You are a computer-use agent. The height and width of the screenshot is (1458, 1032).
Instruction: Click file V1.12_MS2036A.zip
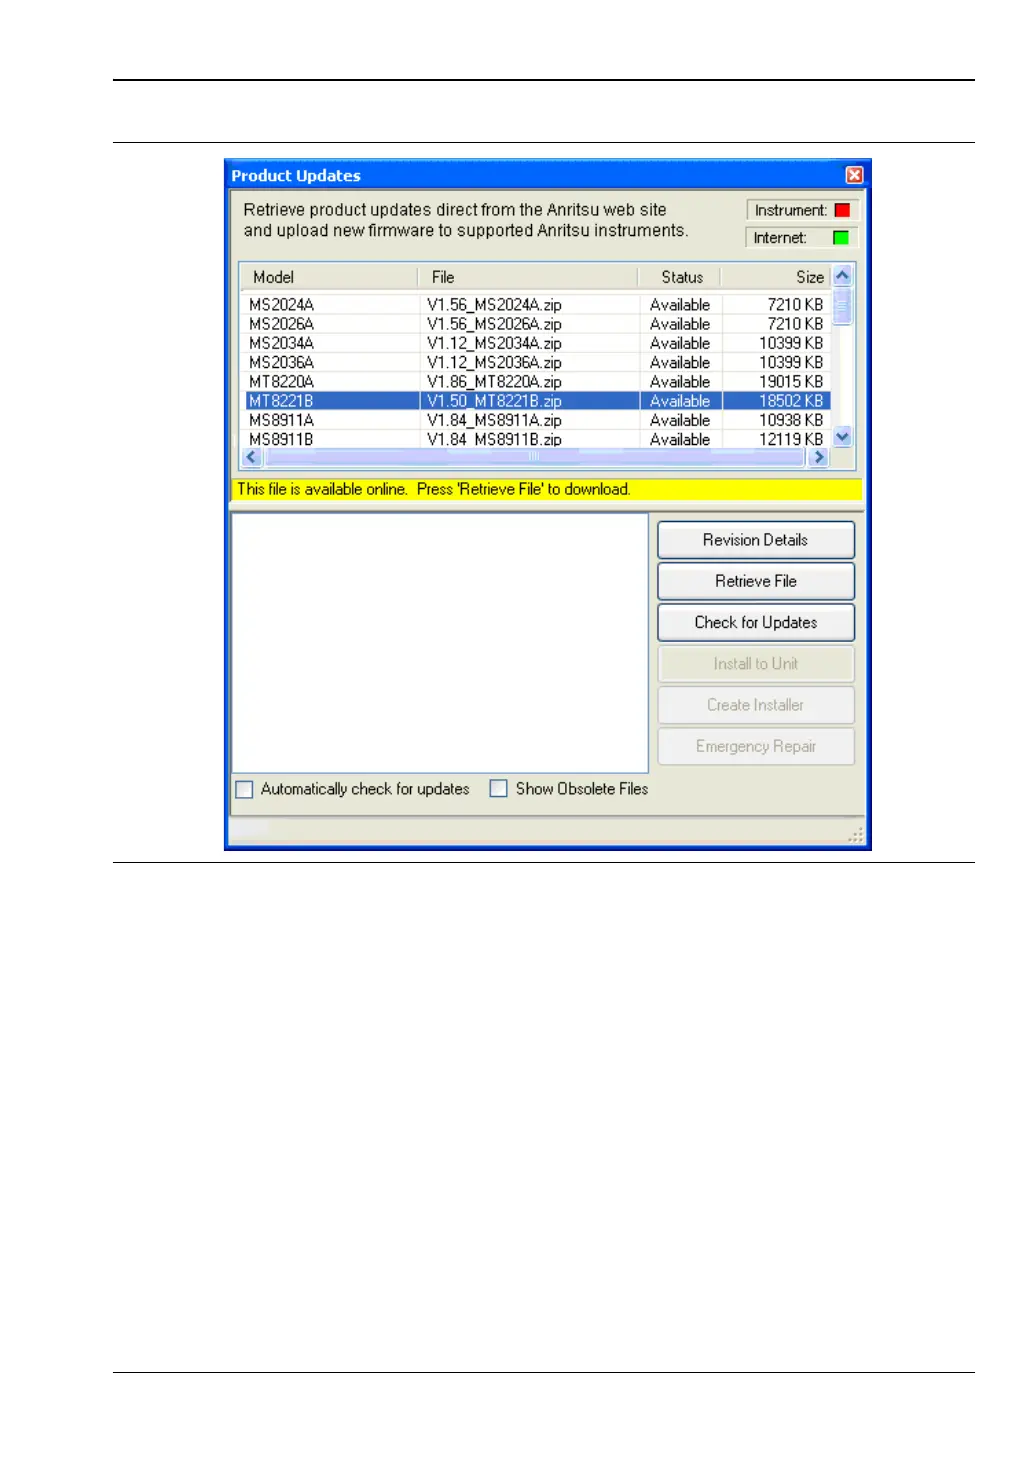pyautogui.click(x=494, y=362)
